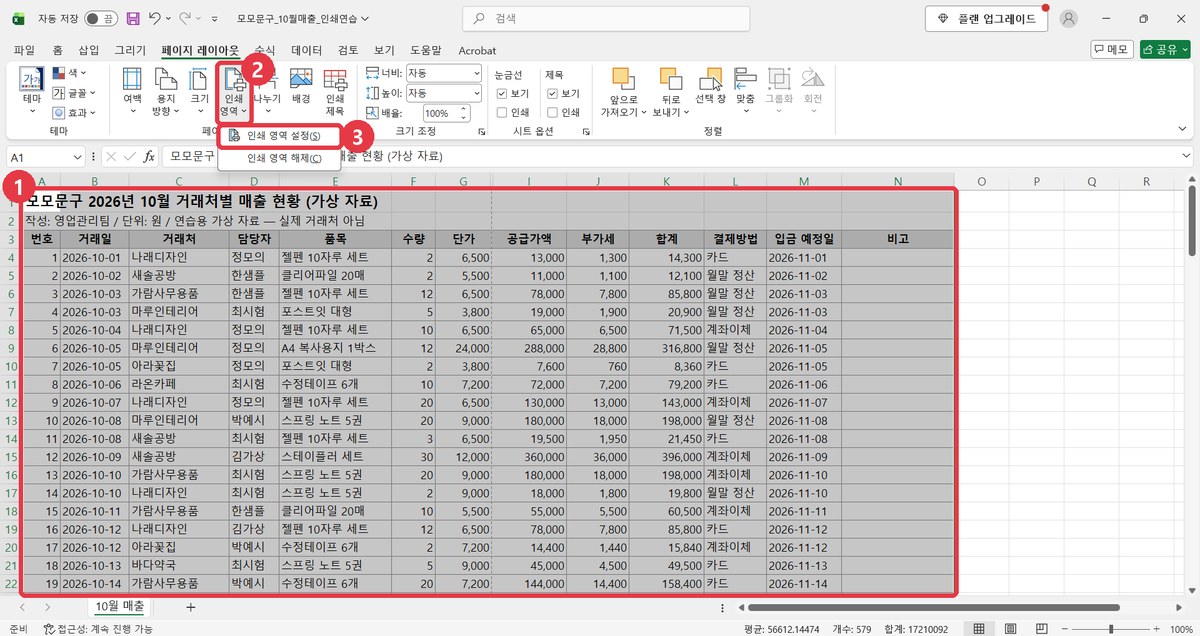
Task: Open the 여백 margins menu
Action: [132, 90]
